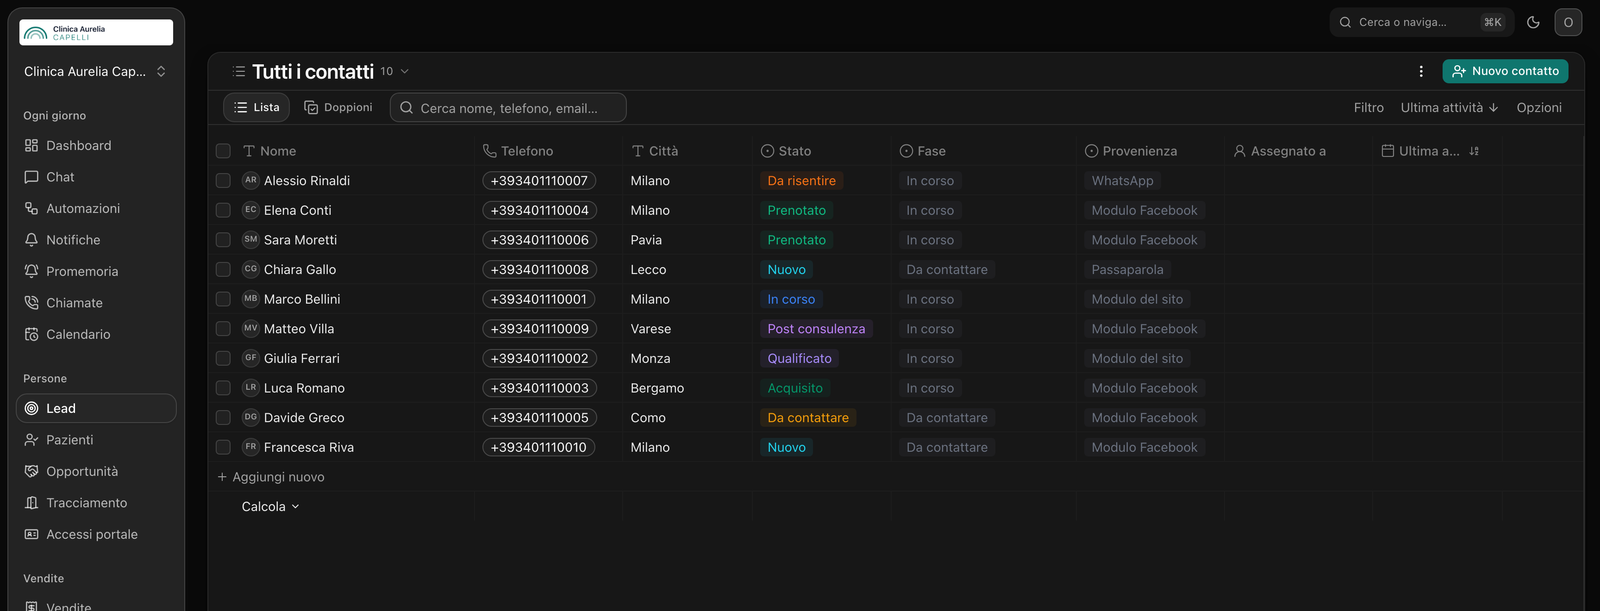Switch to Lista view tab
1600x611 pixels.
click(x=256, y=107)
